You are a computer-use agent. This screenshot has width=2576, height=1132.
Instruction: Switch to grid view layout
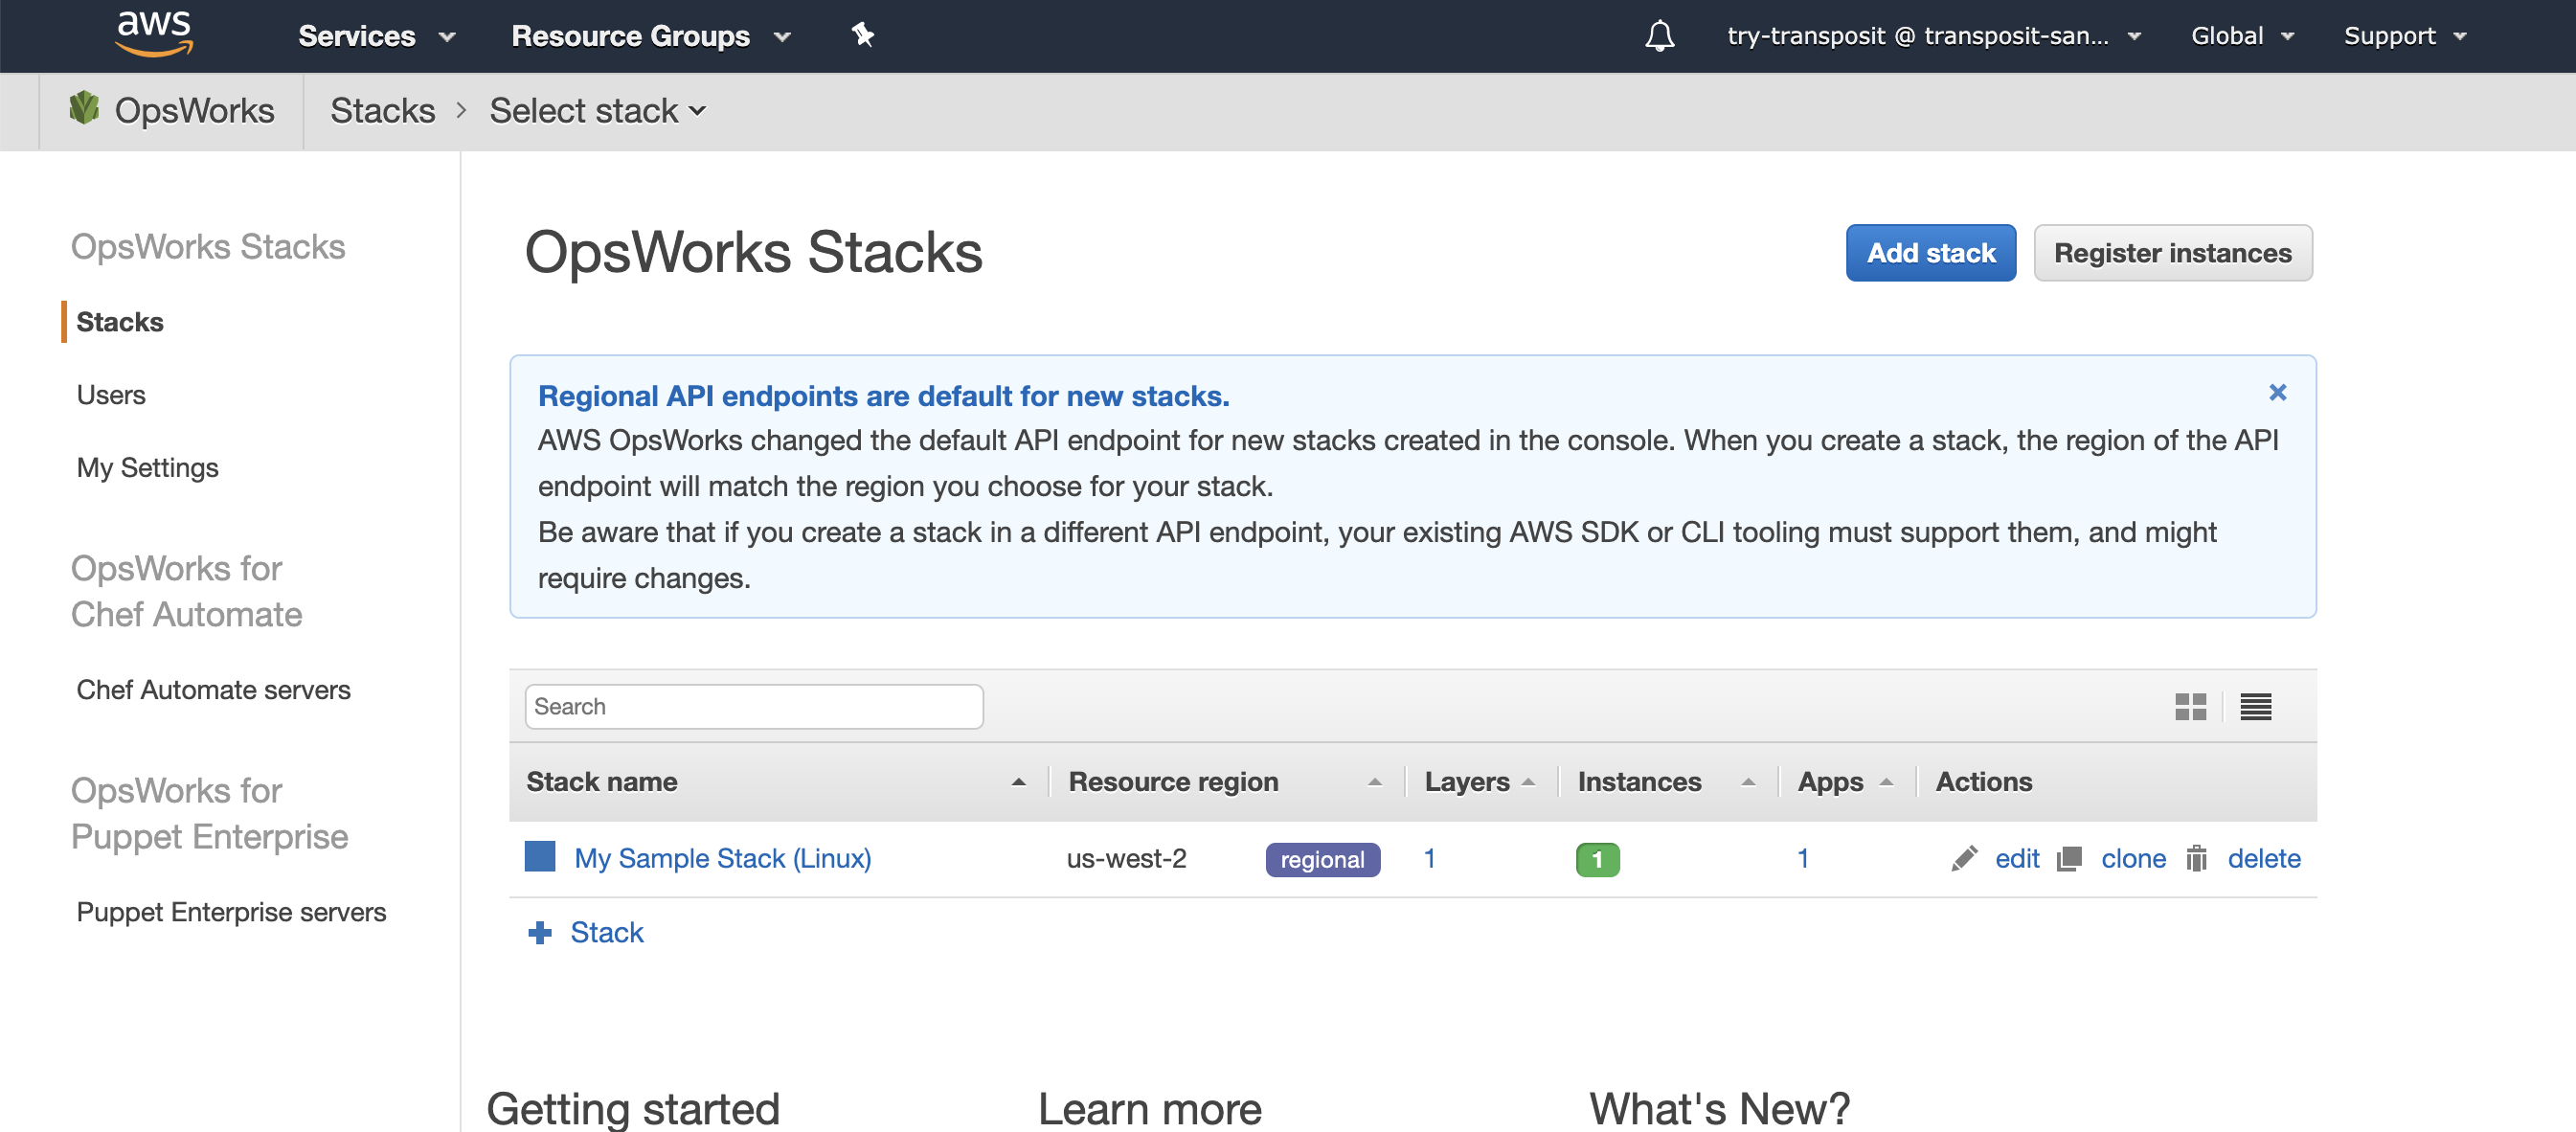pos(2190,706)
